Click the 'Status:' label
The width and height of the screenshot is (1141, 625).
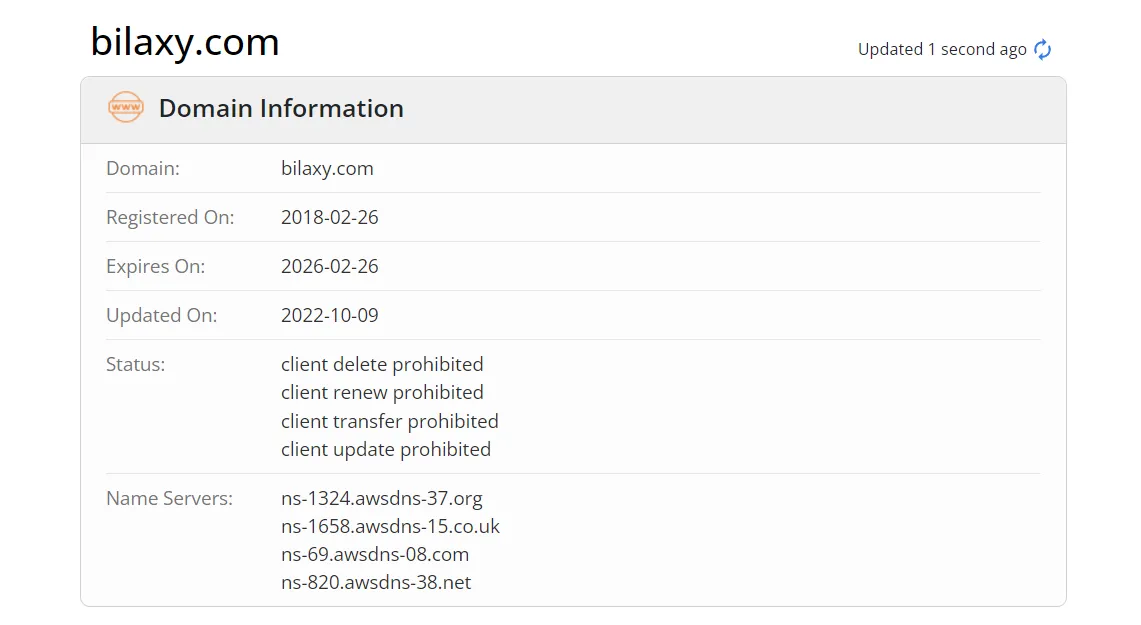[x=135, y=364]
